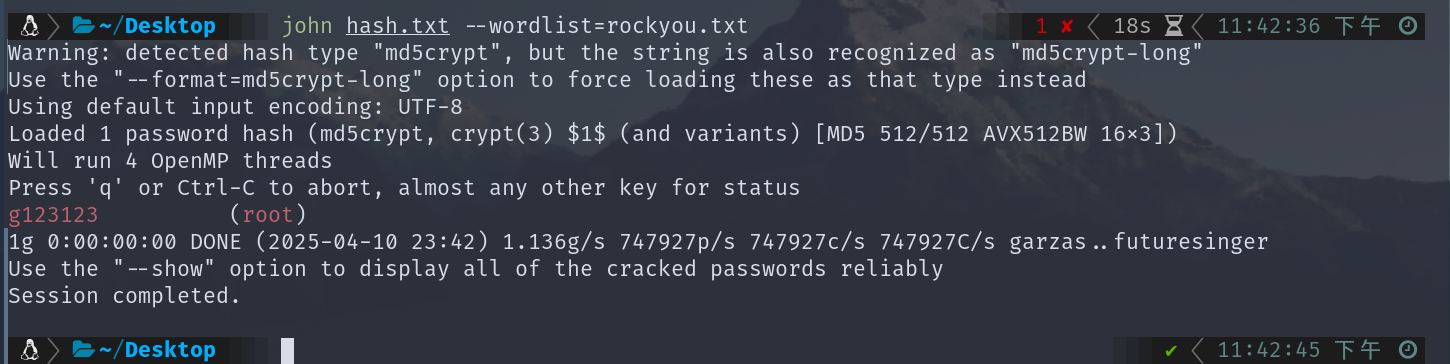Click the exit code 1 indicator
Screen dimensions: 1450x364
tap(1041, 26)
